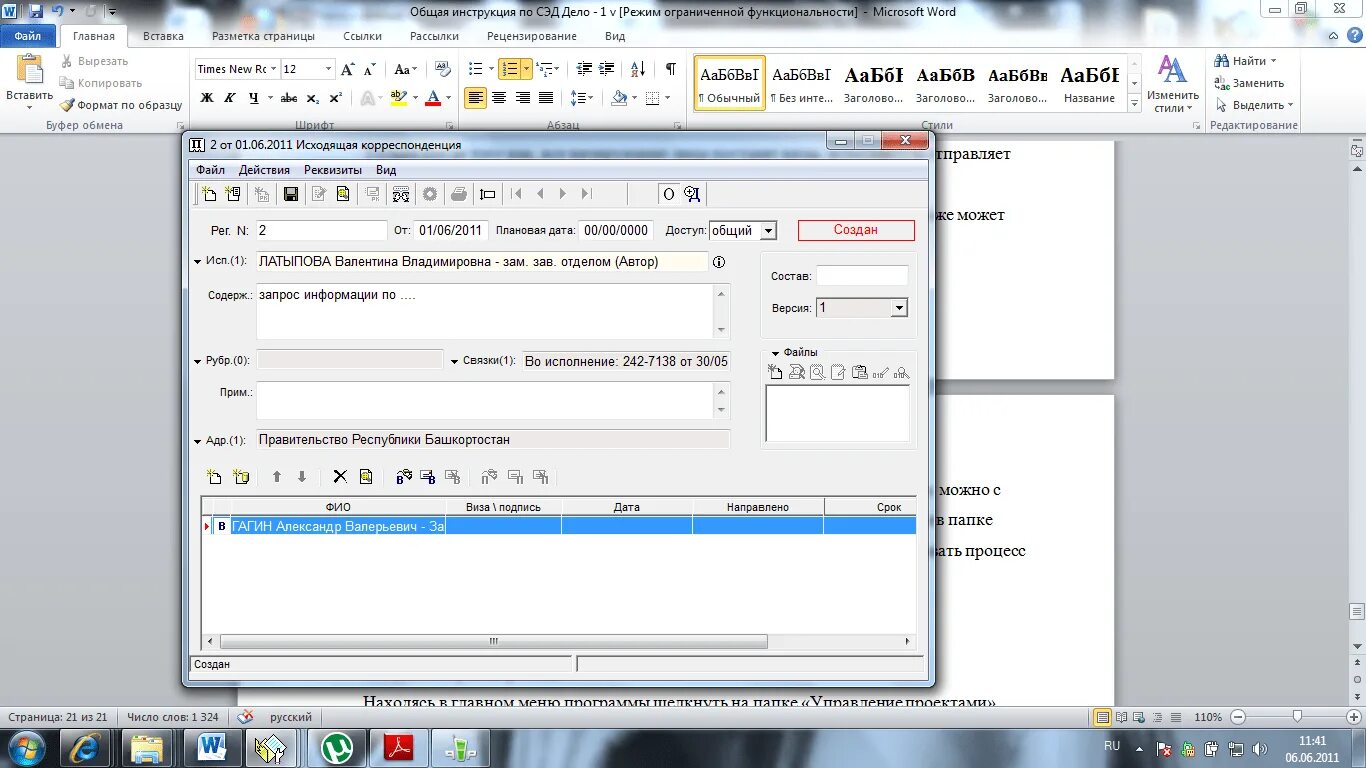Collapse the Файлы panel arrow
This screenshot has height=768, width=1366.
775,353
